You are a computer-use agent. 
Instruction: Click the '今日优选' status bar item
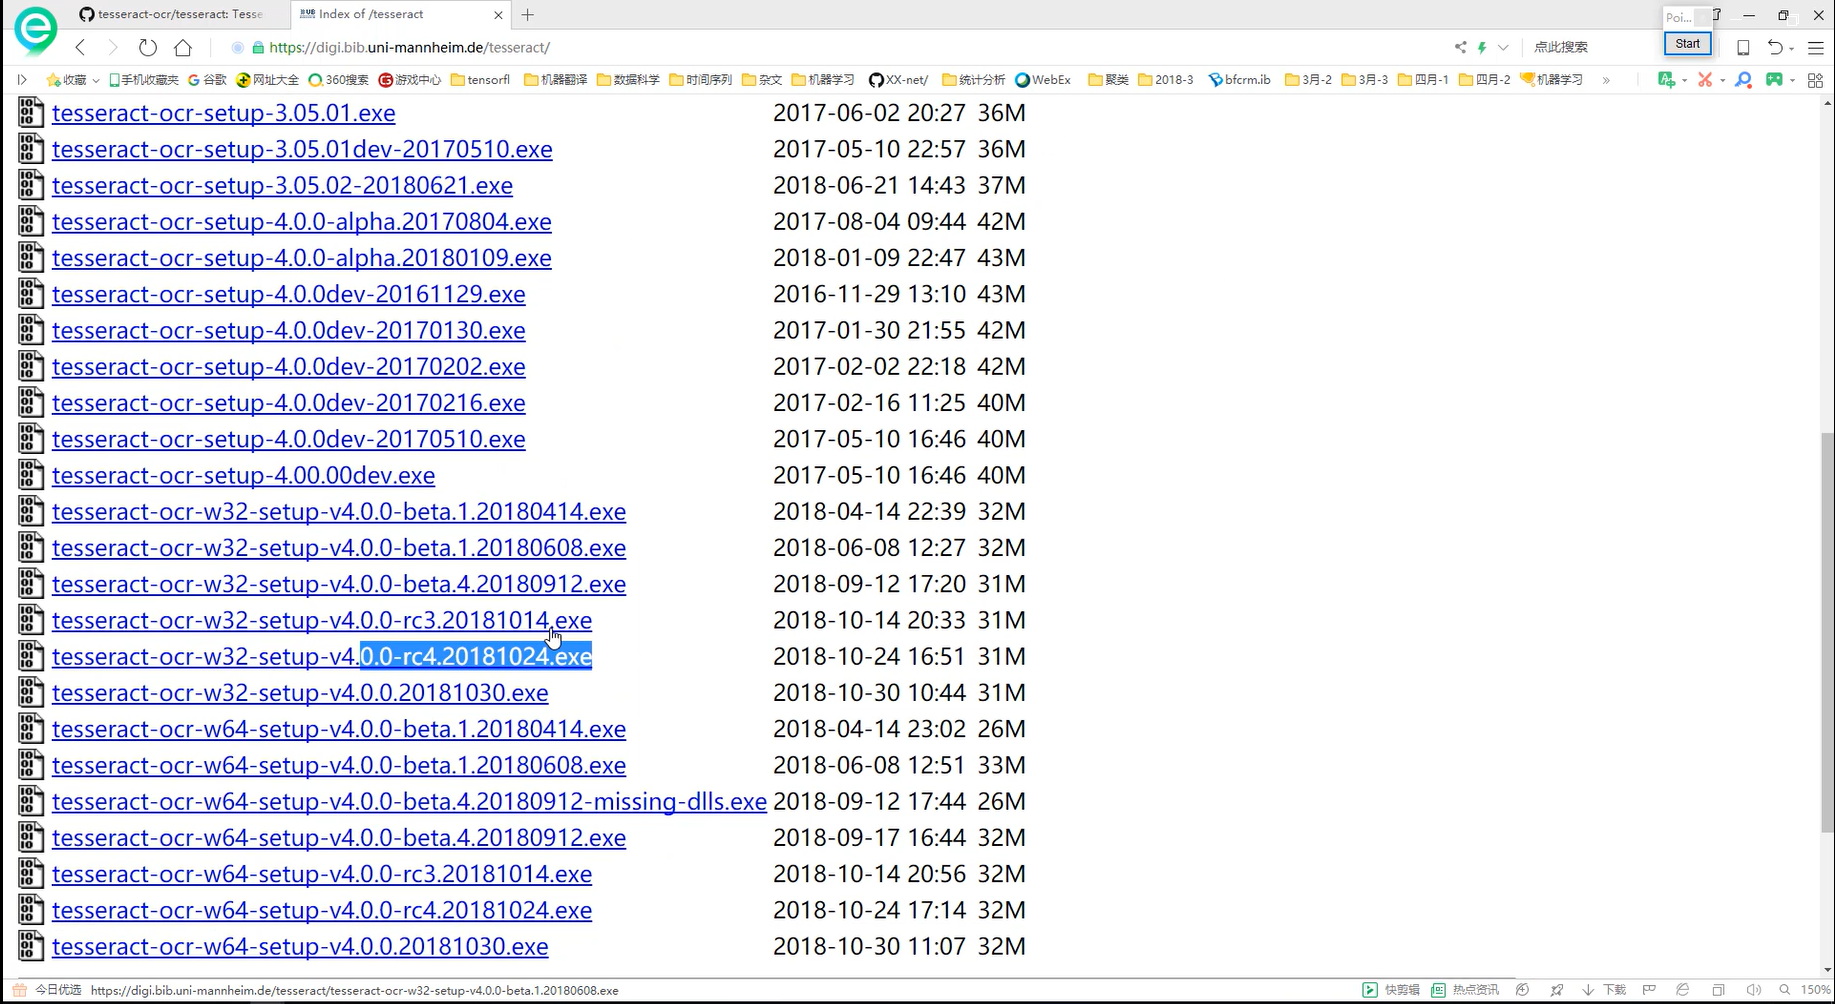[48, 990]
